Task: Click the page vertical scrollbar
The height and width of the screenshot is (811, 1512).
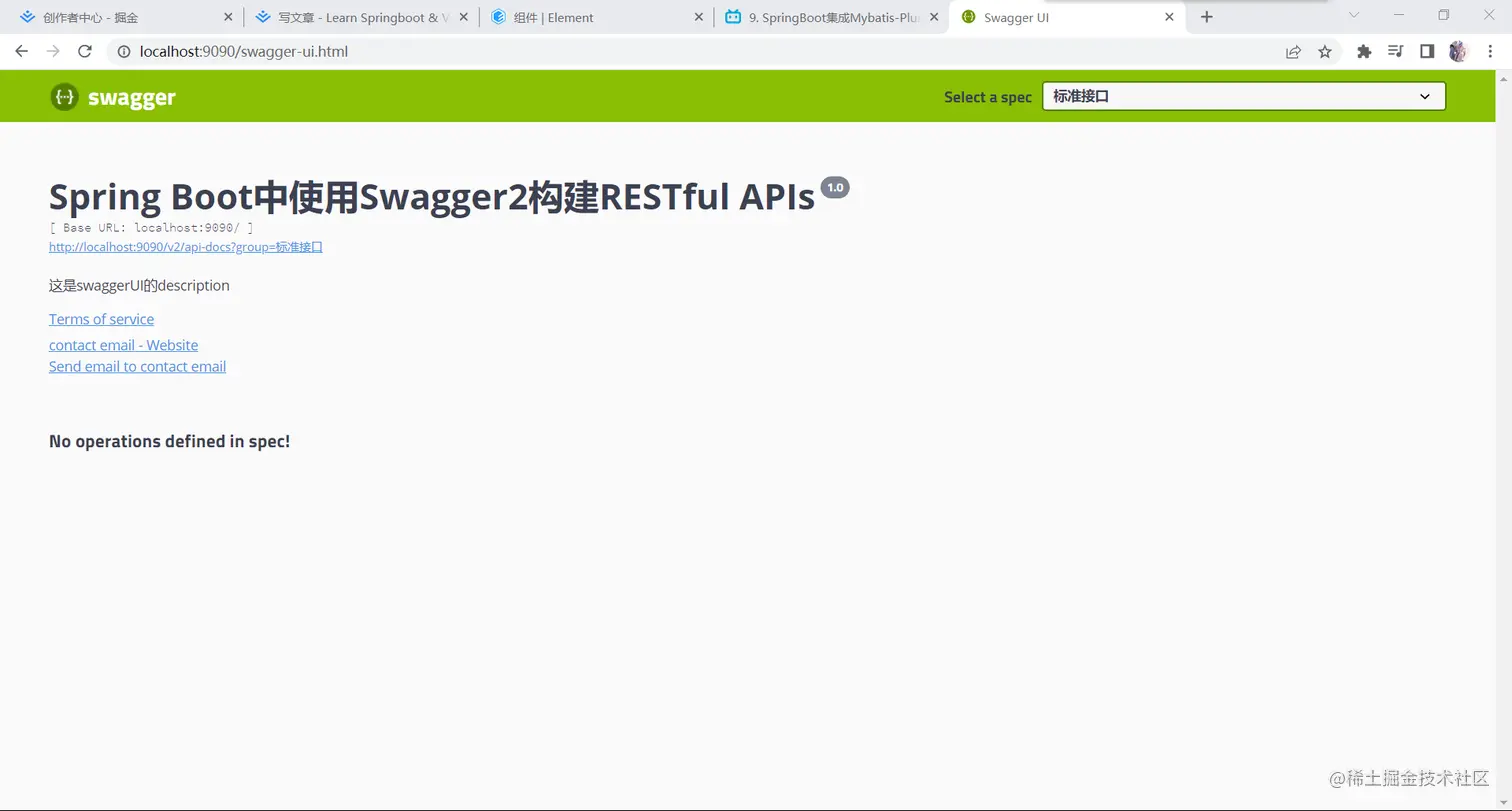Action: coord(1504,440)
